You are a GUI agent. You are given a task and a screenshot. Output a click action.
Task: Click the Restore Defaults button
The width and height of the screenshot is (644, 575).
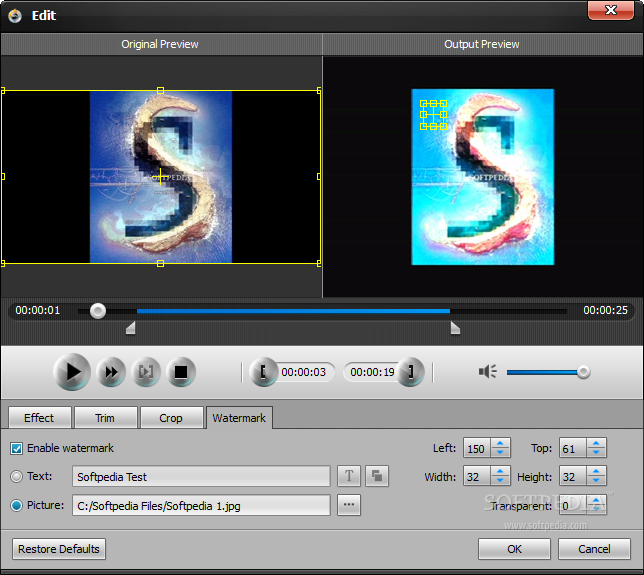click(59, 549)
